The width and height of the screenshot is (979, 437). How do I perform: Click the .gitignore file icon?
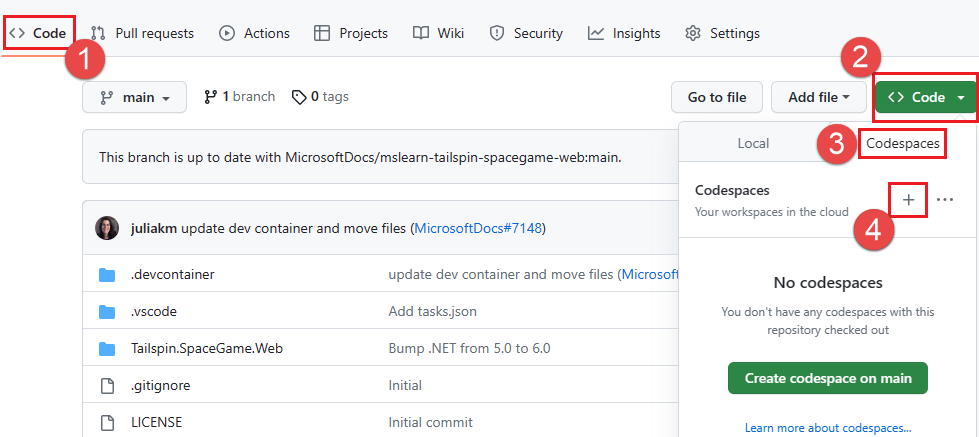[x=108, y=385]
